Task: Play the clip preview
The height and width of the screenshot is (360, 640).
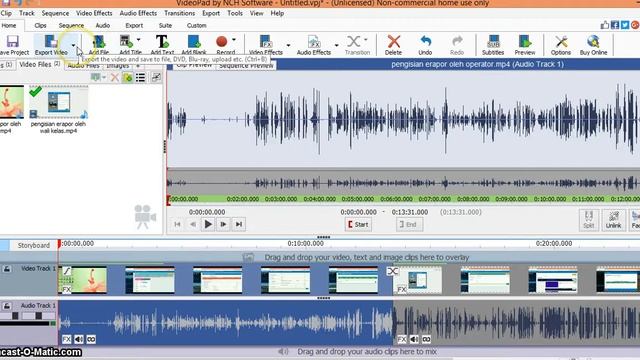Action: [208, 224]
